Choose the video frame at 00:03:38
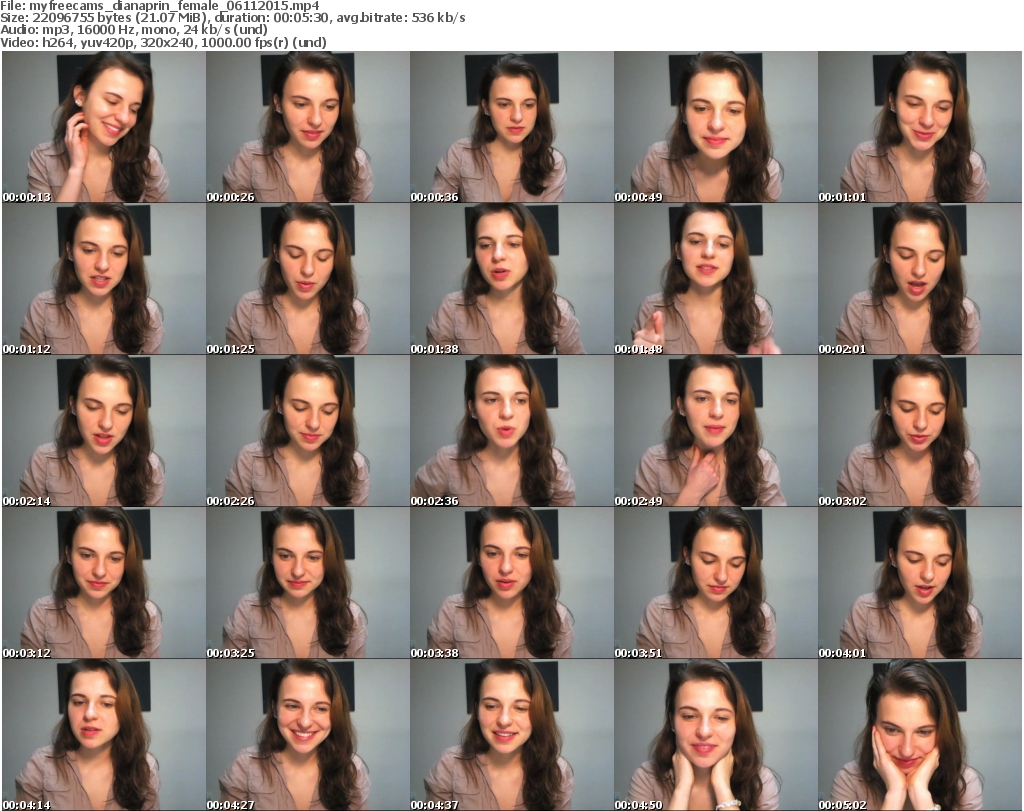 coord(511,583)
